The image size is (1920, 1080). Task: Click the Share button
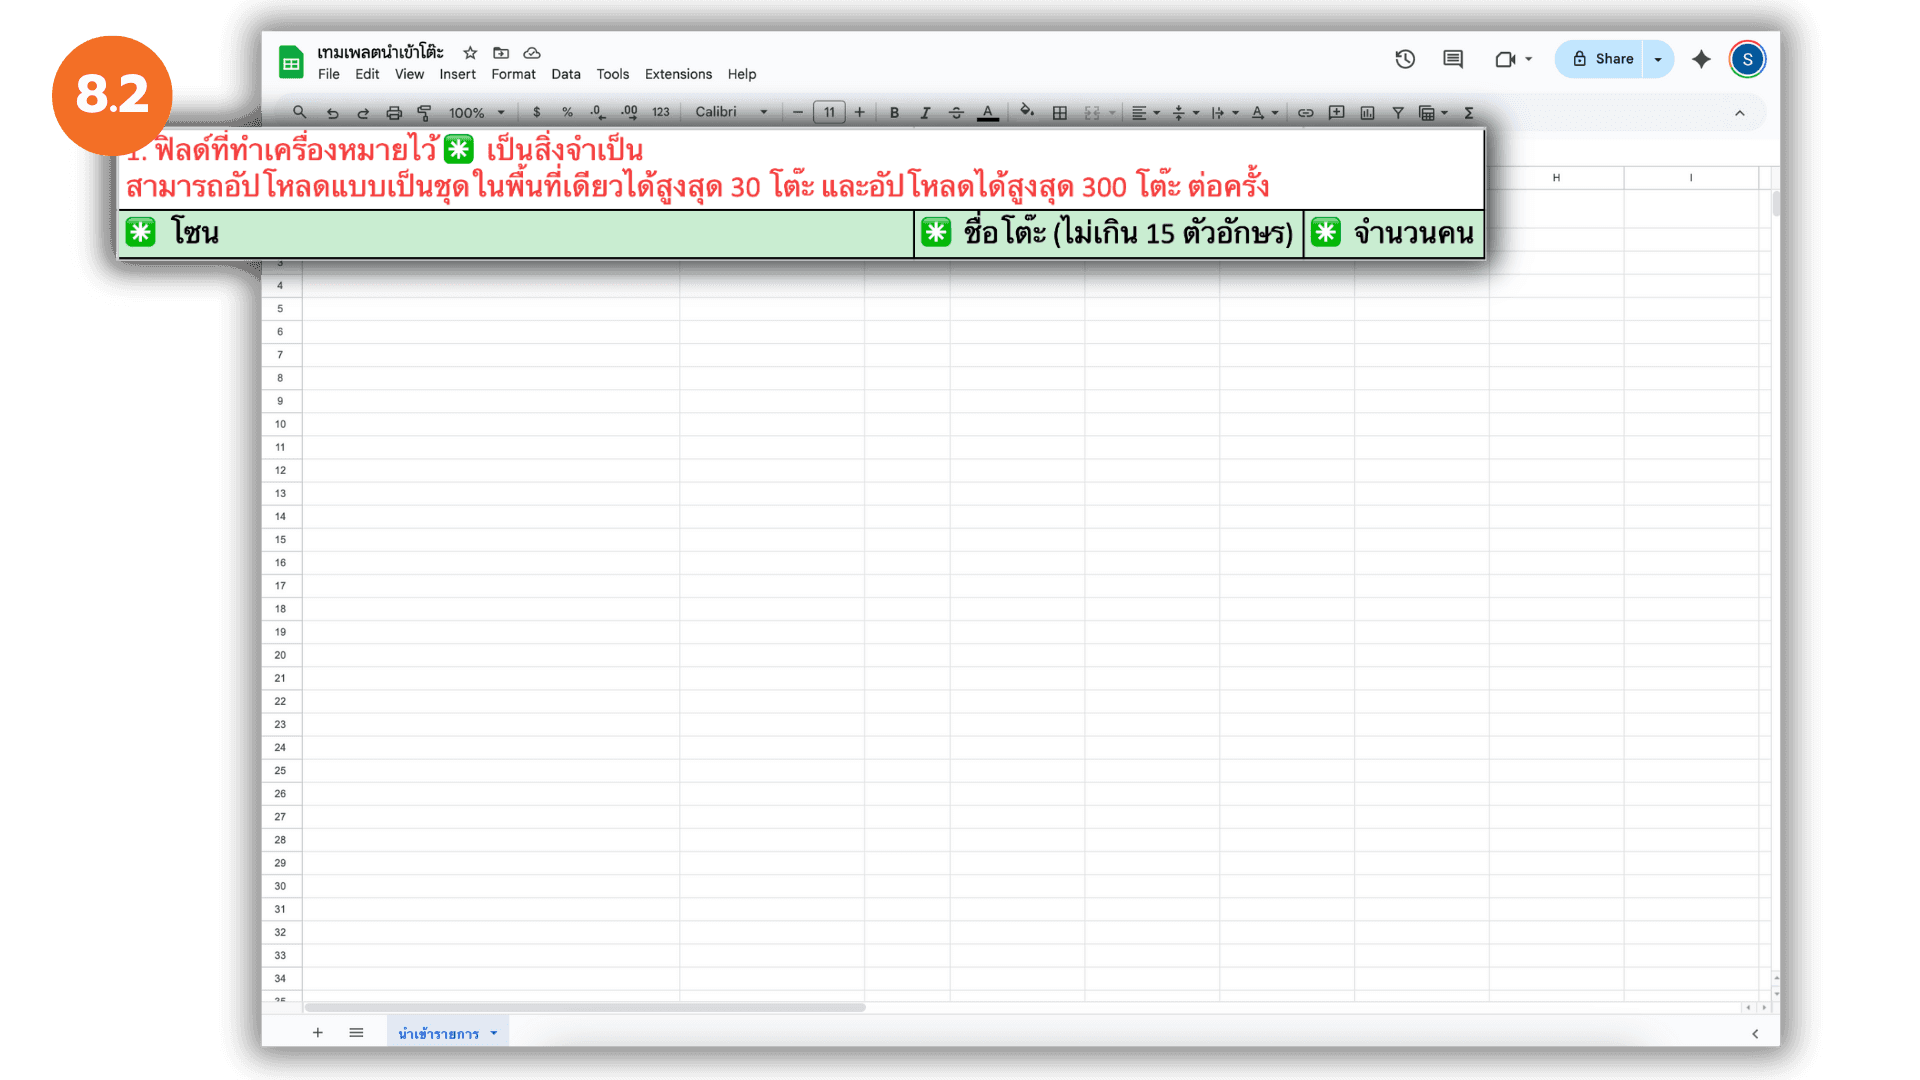click(x=1602, y=59)
